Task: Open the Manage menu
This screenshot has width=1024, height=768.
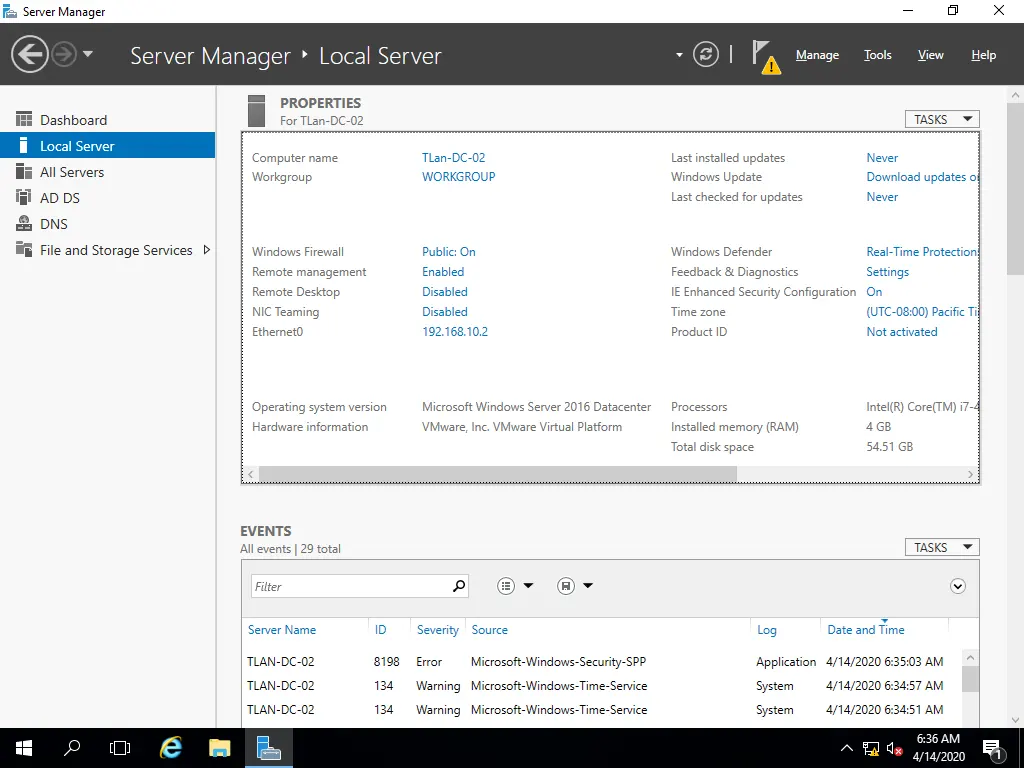Action: click(x=817, y=55)
